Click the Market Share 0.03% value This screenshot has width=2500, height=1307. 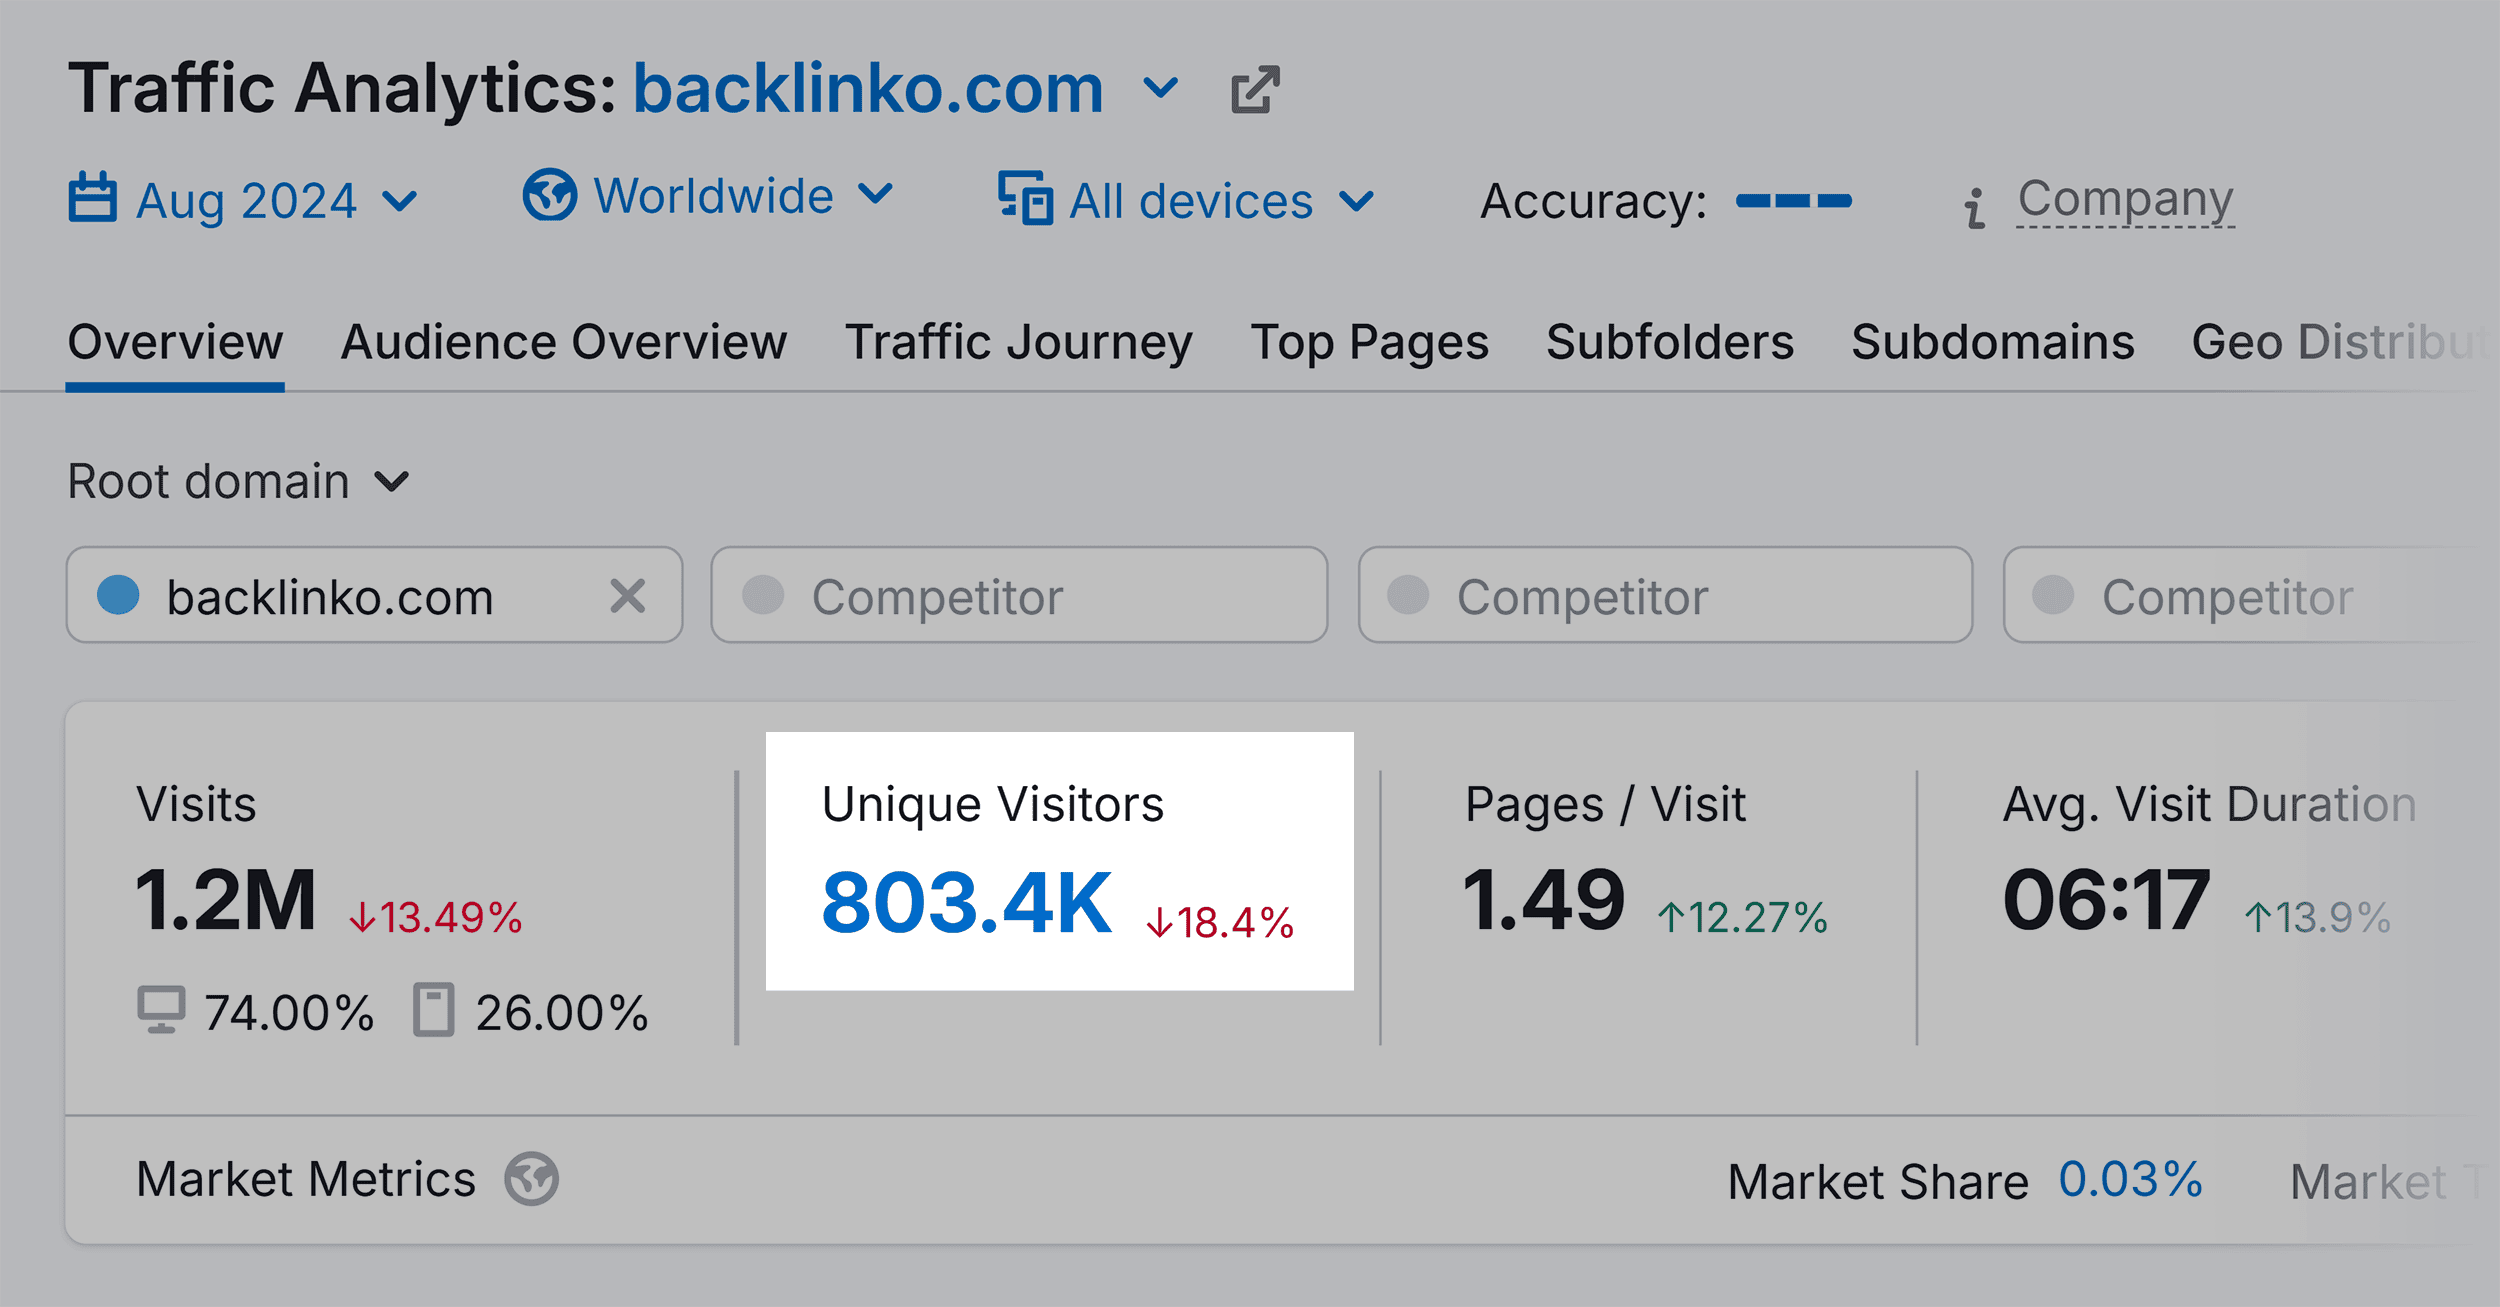(x=2131, y=1179)
